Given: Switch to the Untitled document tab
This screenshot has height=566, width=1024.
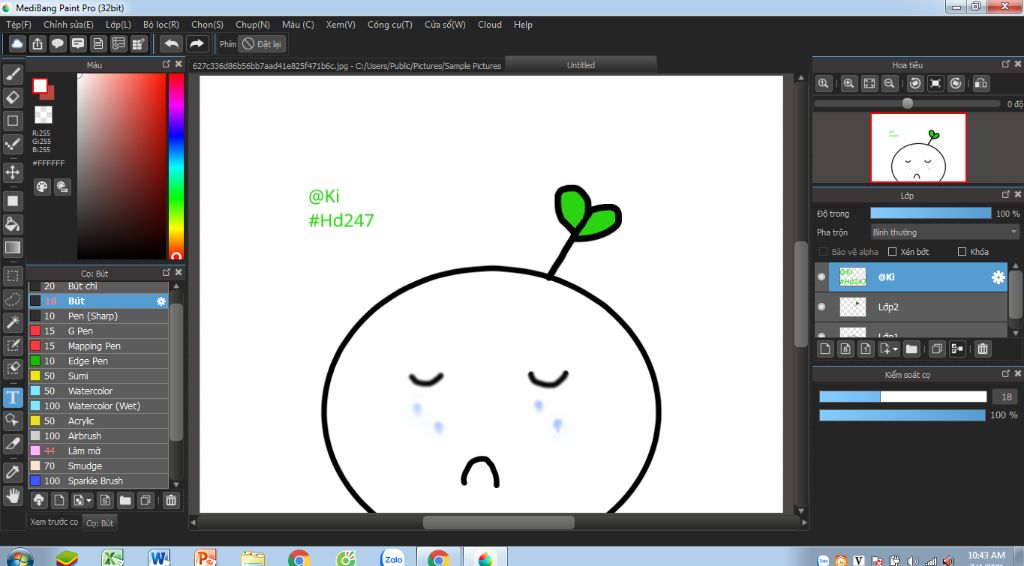Looking at the screenshot, I should [x=581, y=65].
